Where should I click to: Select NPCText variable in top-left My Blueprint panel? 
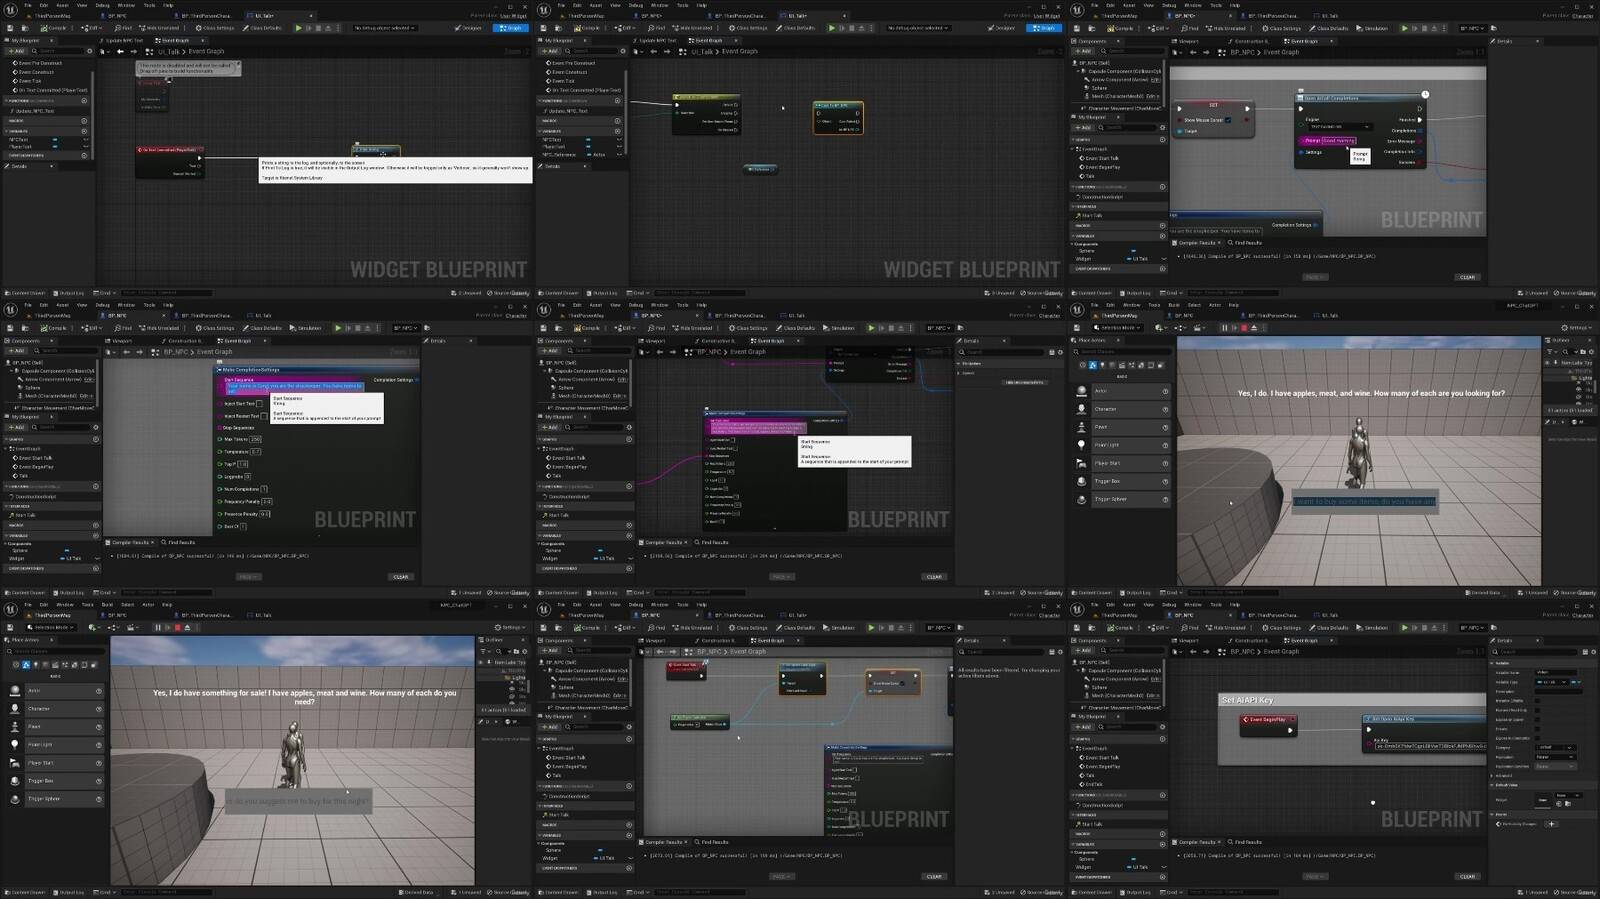click(x=19, y=140)
